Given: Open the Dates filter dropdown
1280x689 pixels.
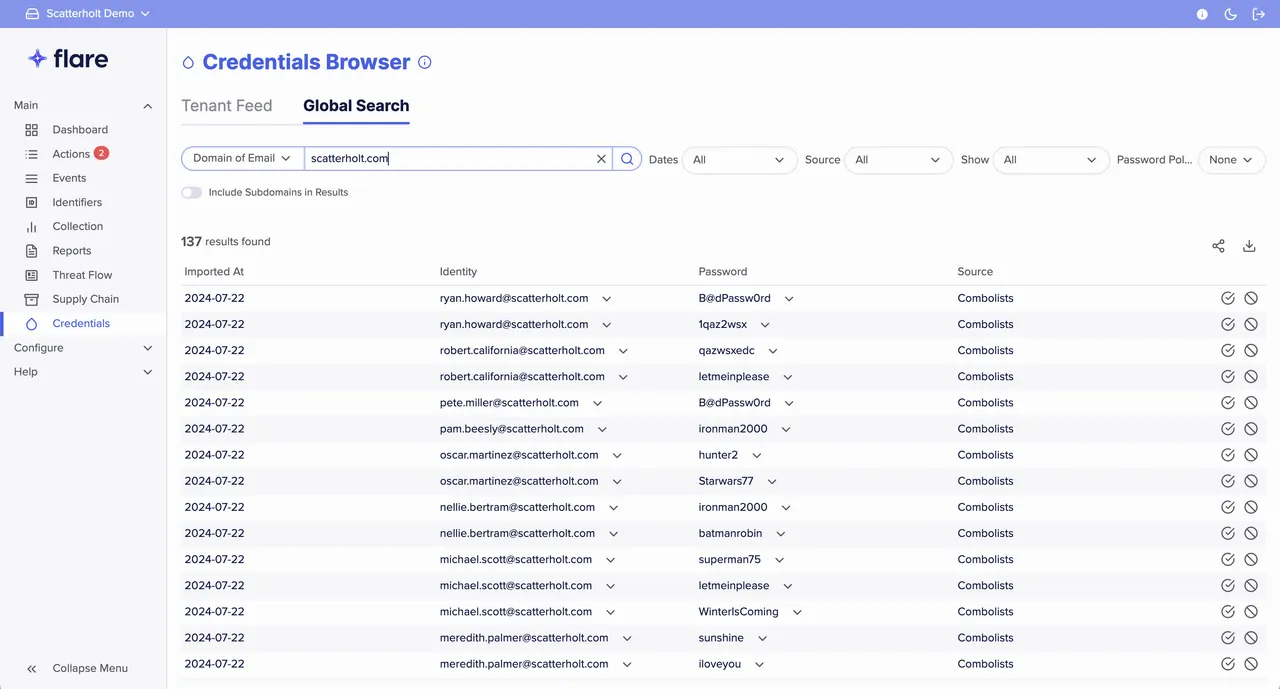Looking at the screenshot, I should [x=739, y=159].
